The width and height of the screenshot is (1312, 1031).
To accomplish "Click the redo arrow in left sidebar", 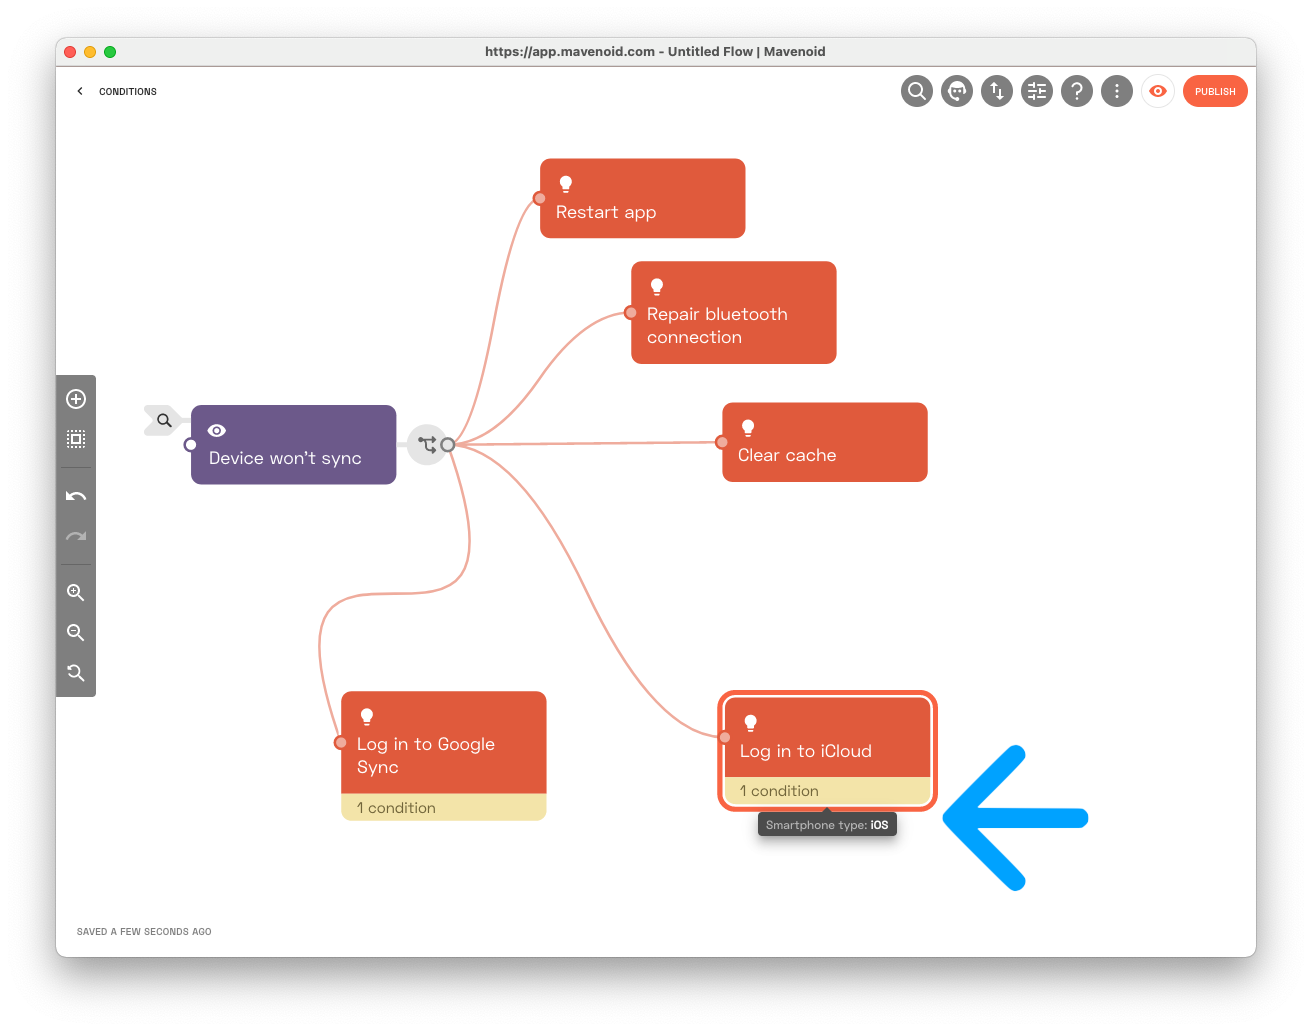I will pyautogui.click(x=76, y=536).
